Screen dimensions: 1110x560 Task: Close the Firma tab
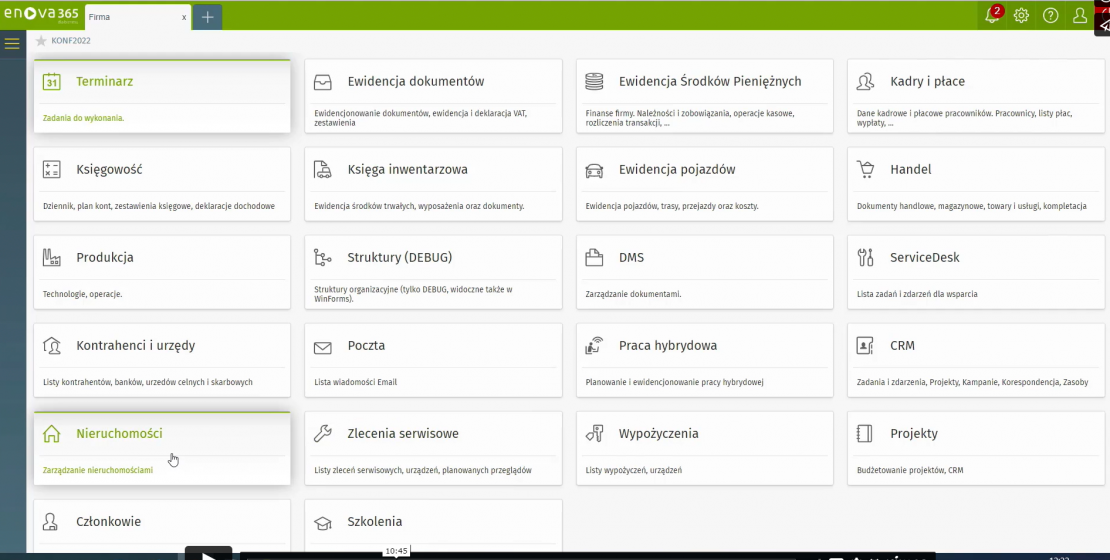pyautogui.click(x=184, y=17)
